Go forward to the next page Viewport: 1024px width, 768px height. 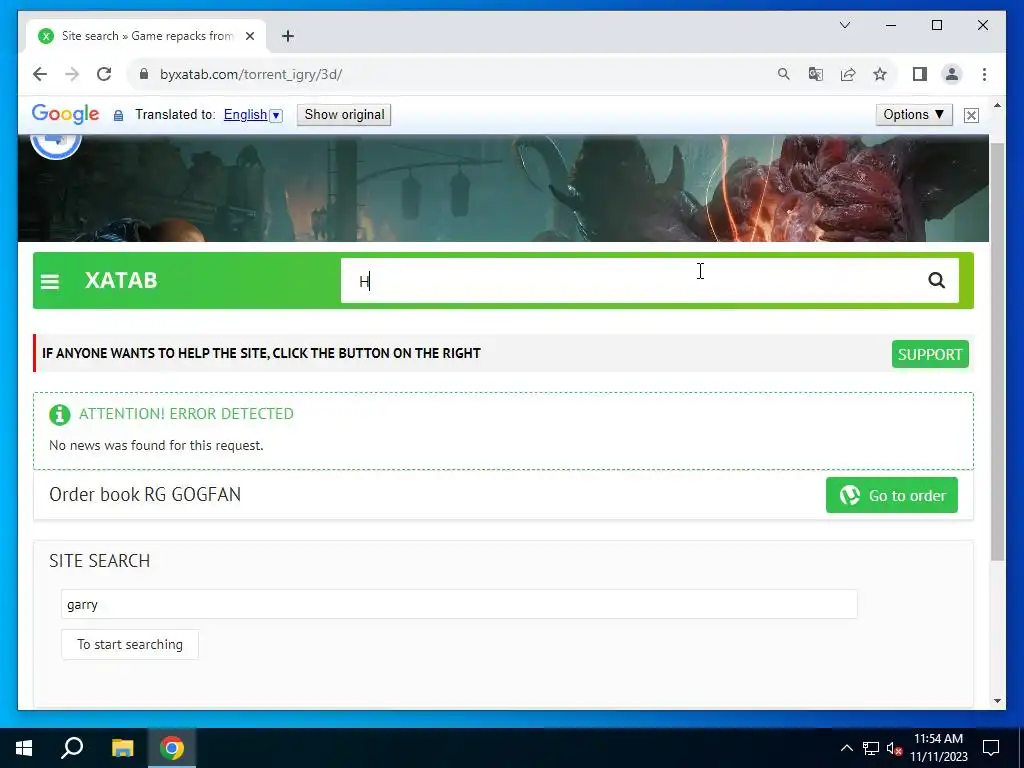(x=72, y=74)
